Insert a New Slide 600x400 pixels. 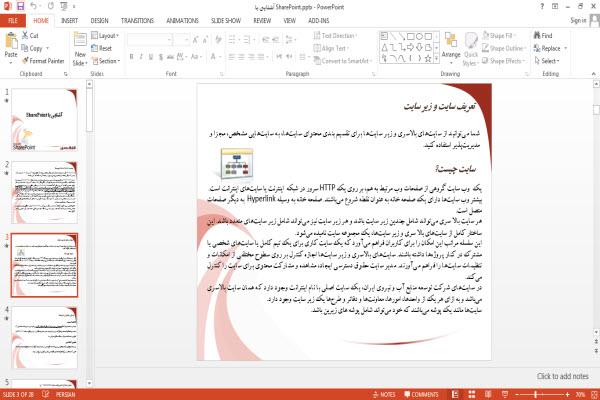point(80,49)
